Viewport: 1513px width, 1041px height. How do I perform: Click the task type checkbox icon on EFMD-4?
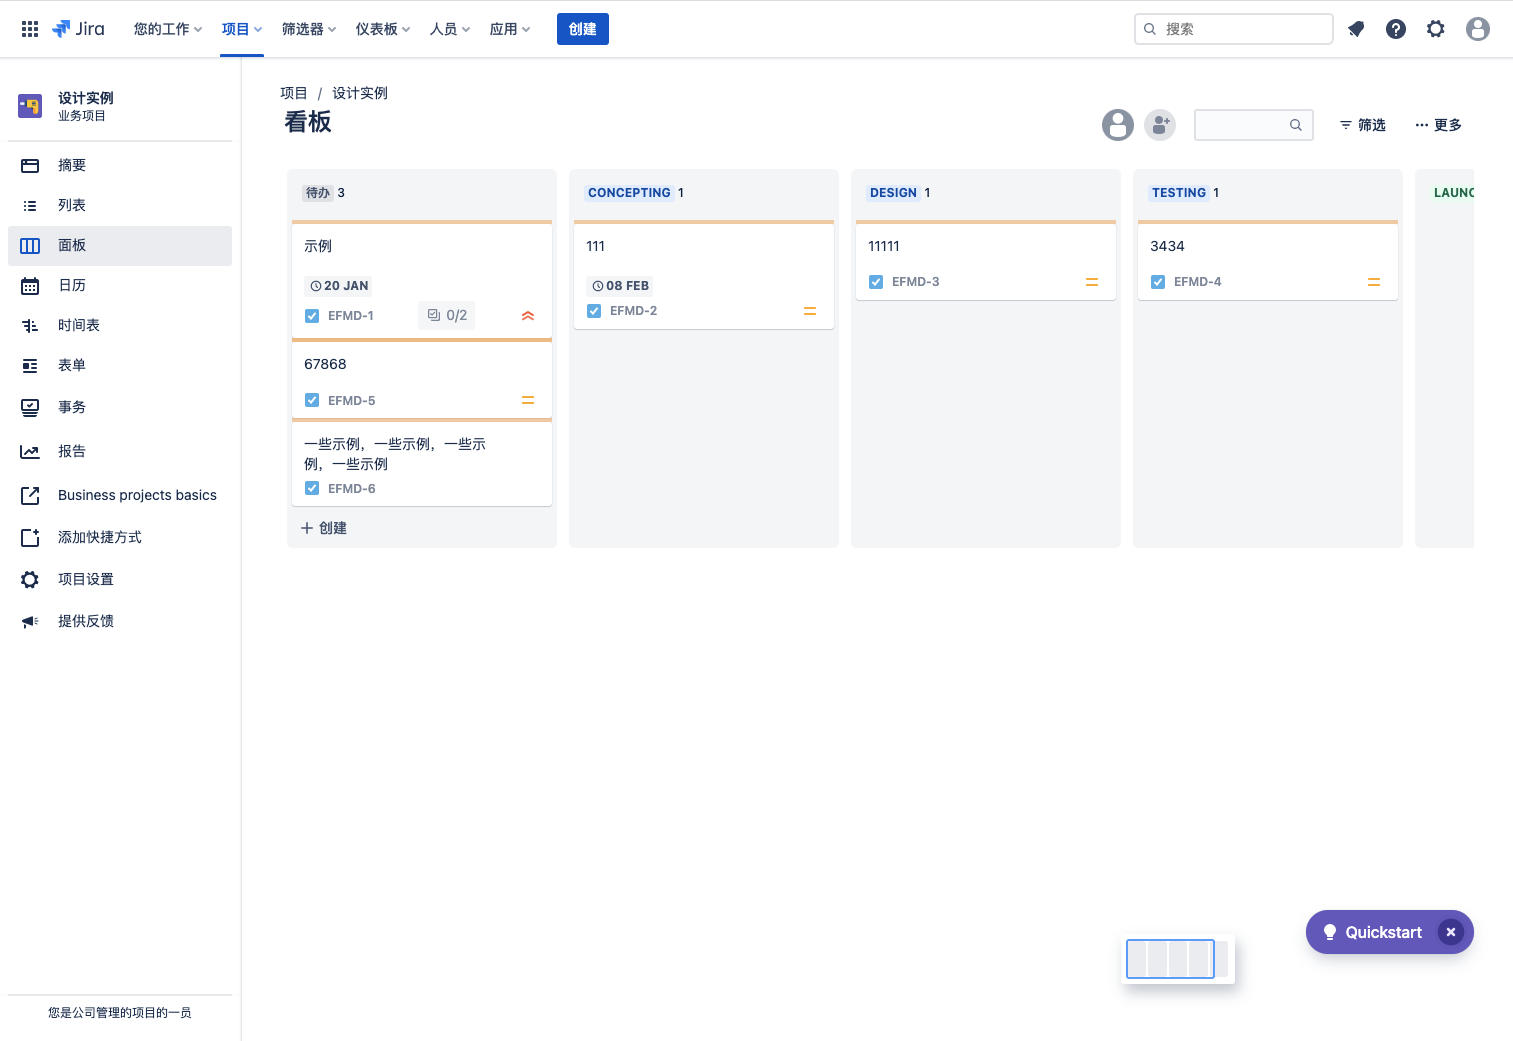tap(1158, 282)
